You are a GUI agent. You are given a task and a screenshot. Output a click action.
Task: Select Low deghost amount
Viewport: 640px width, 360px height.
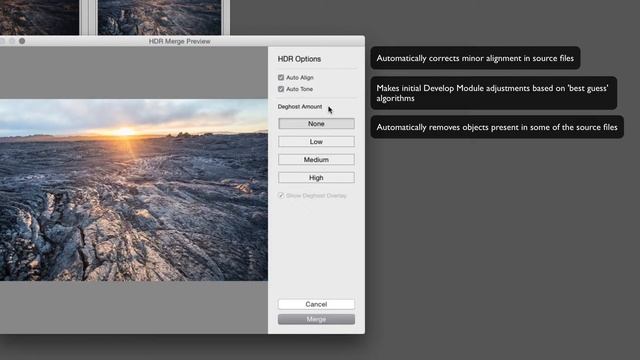[316, 142]
